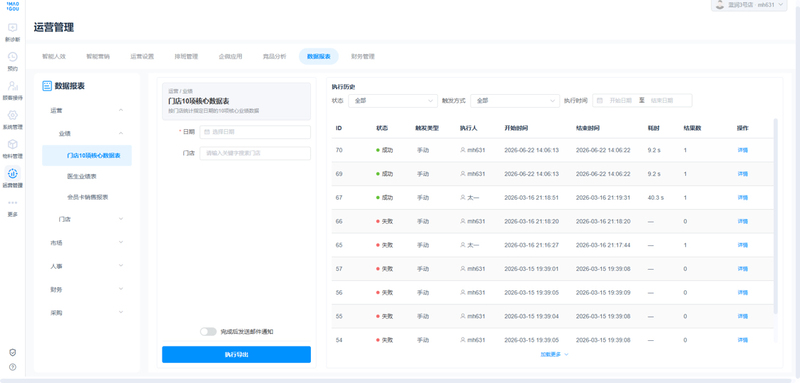The image size is (800, 383).
Task: Expand the 门店 tree section
Action: point(121,219)
